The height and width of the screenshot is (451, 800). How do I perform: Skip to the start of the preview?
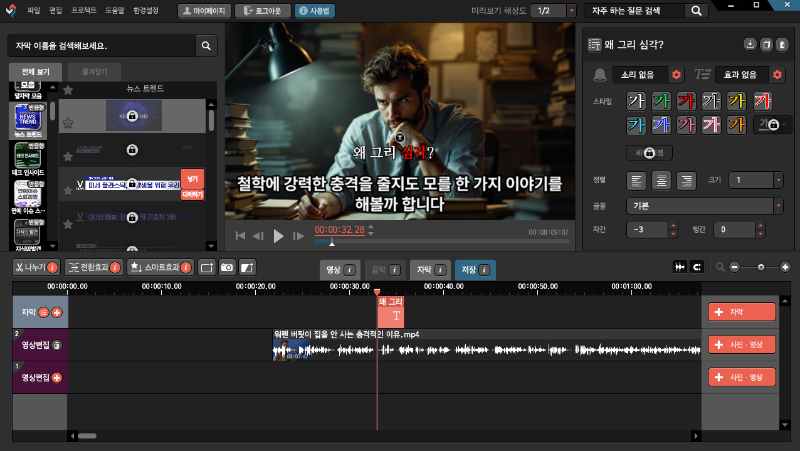240,236
